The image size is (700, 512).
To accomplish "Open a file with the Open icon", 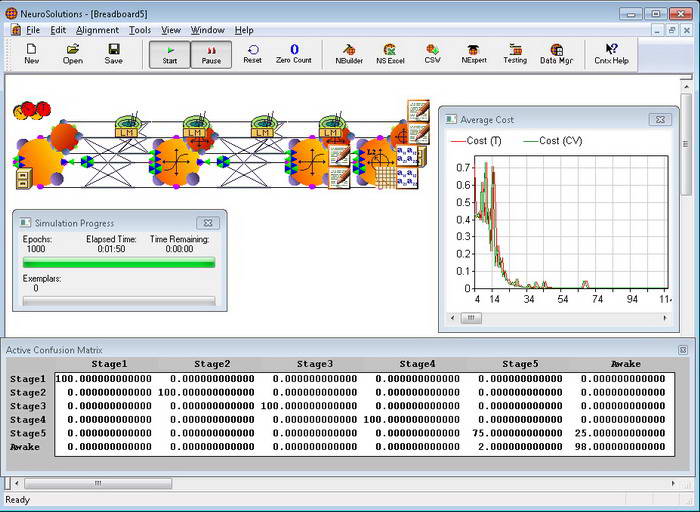I will tap(72, 54).
